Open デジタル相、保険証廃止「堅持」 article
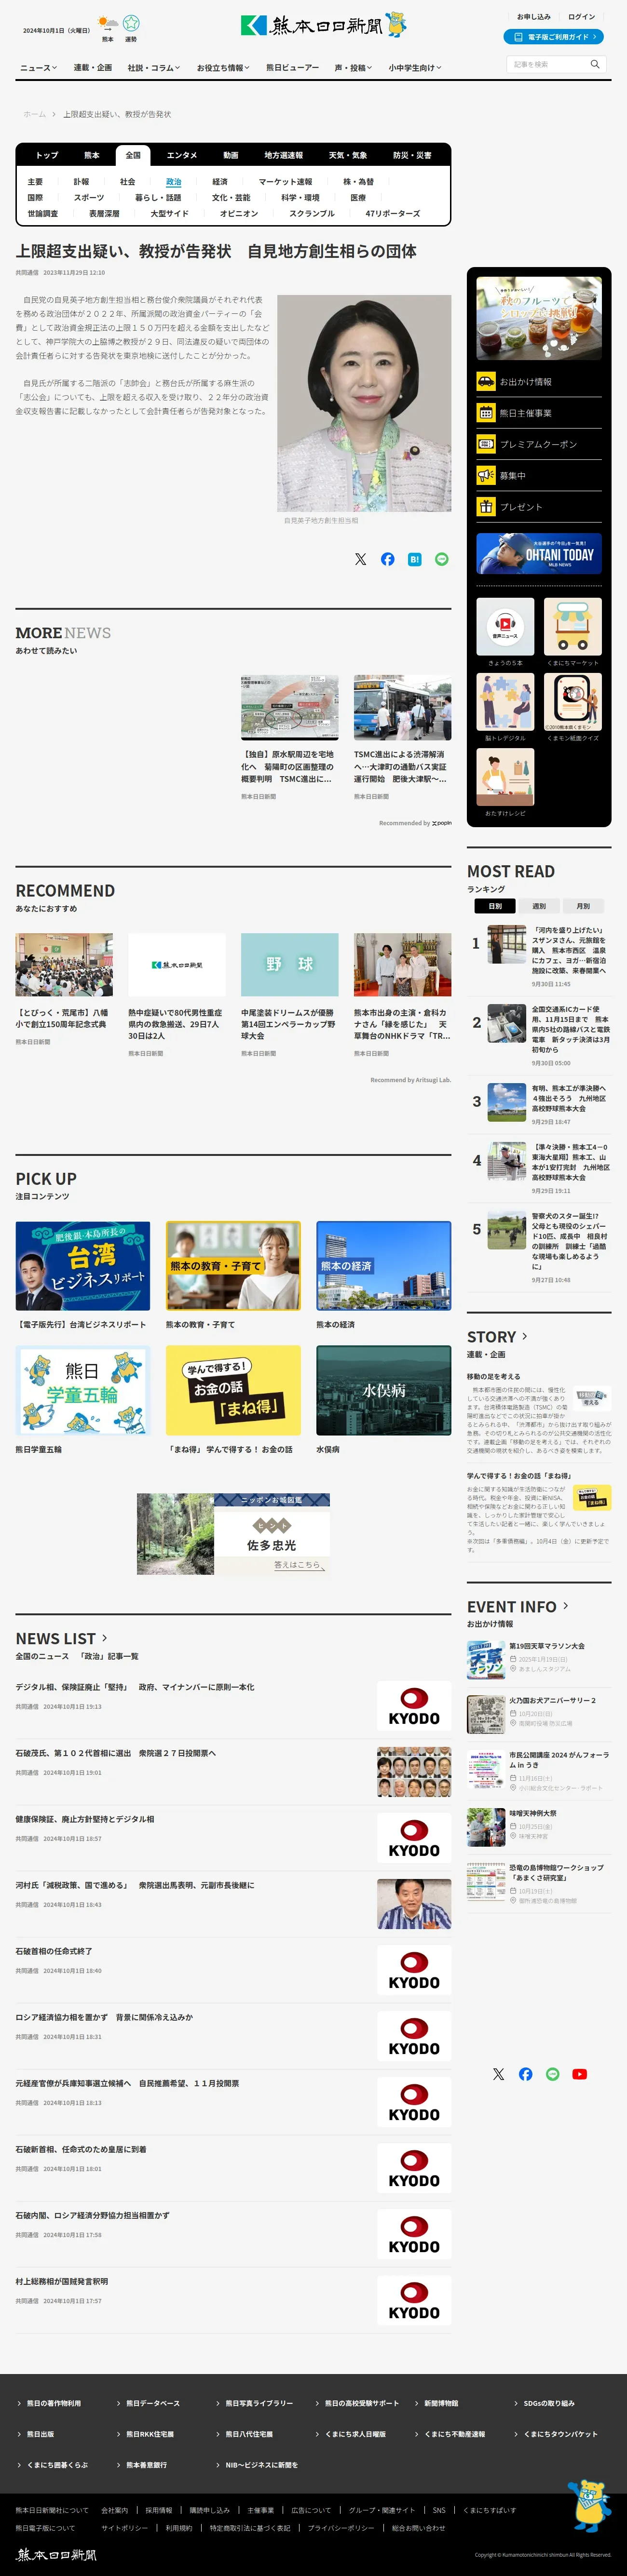This screenshot has width=627, height=2576. point(135,1687)
